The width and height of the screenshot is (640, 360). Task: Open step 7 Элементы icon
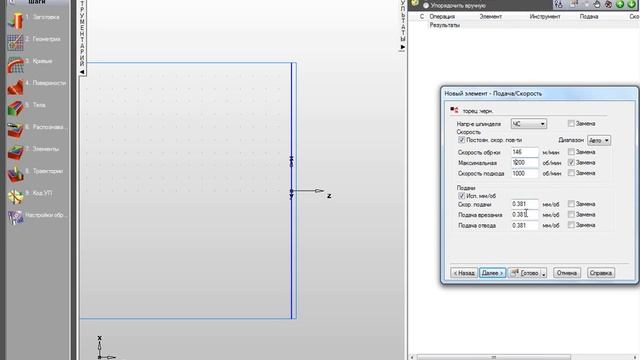(15, 152)
